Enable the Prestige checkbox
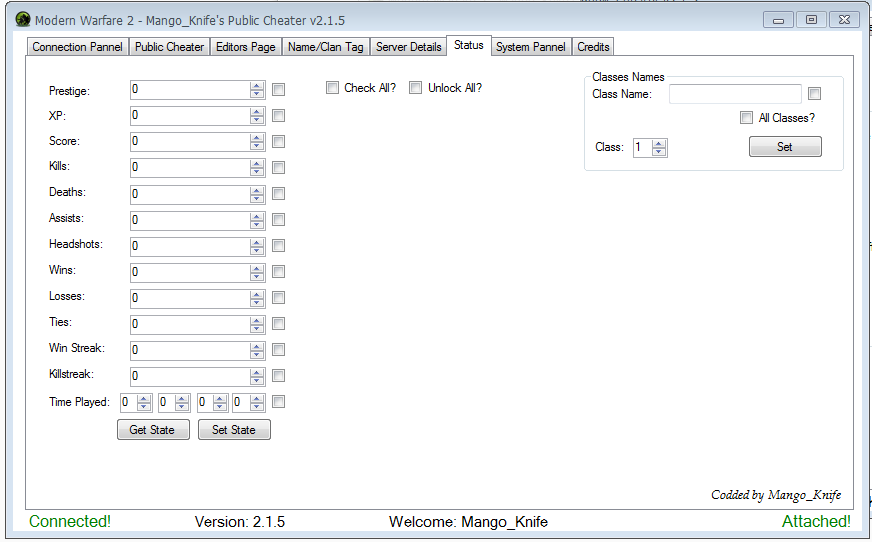 [279, 89]
